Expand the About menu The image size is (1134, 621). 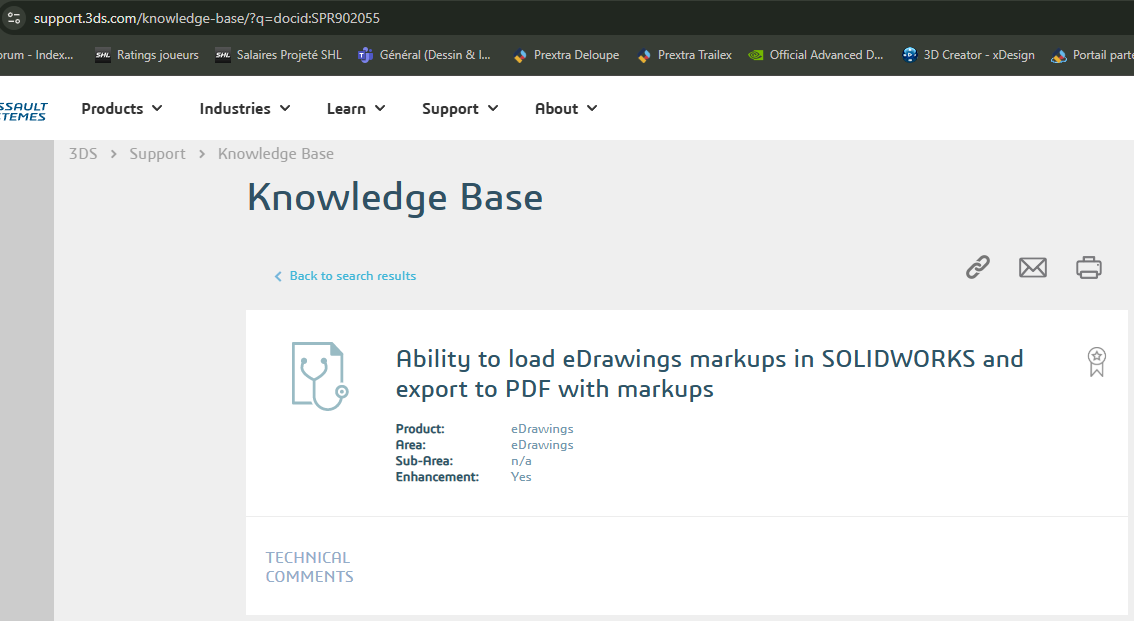pyautogui.click(x=566, y=108)
